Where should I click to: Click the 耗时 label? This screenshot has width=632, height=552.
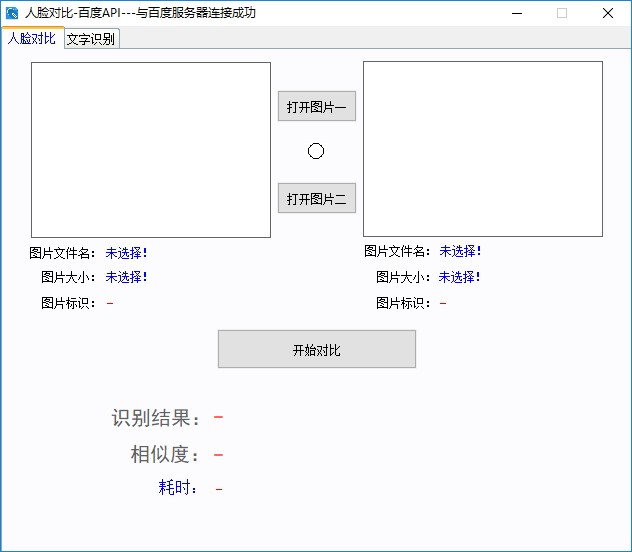178,487
